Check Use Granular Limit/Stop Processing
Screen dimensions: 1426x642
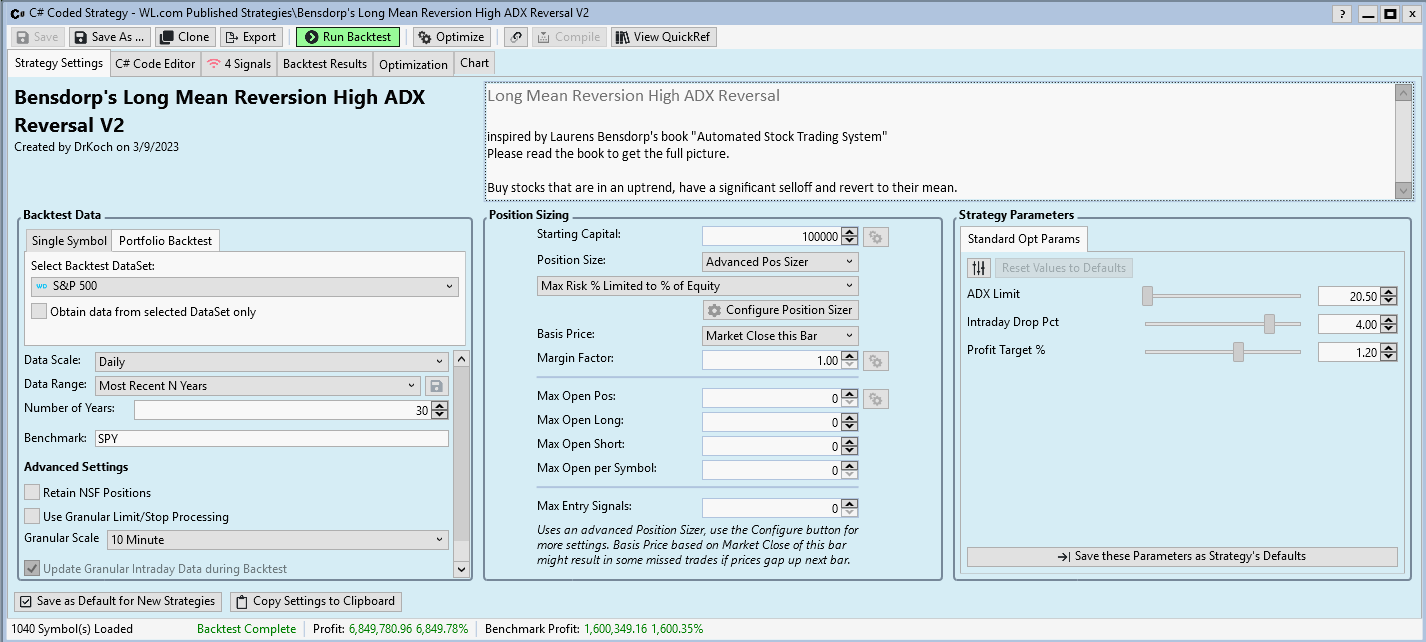point(33,516)
